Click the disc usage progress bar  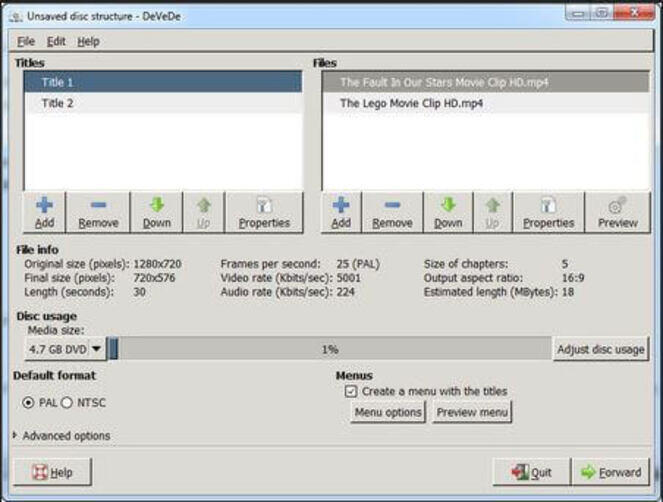[330, 349]
